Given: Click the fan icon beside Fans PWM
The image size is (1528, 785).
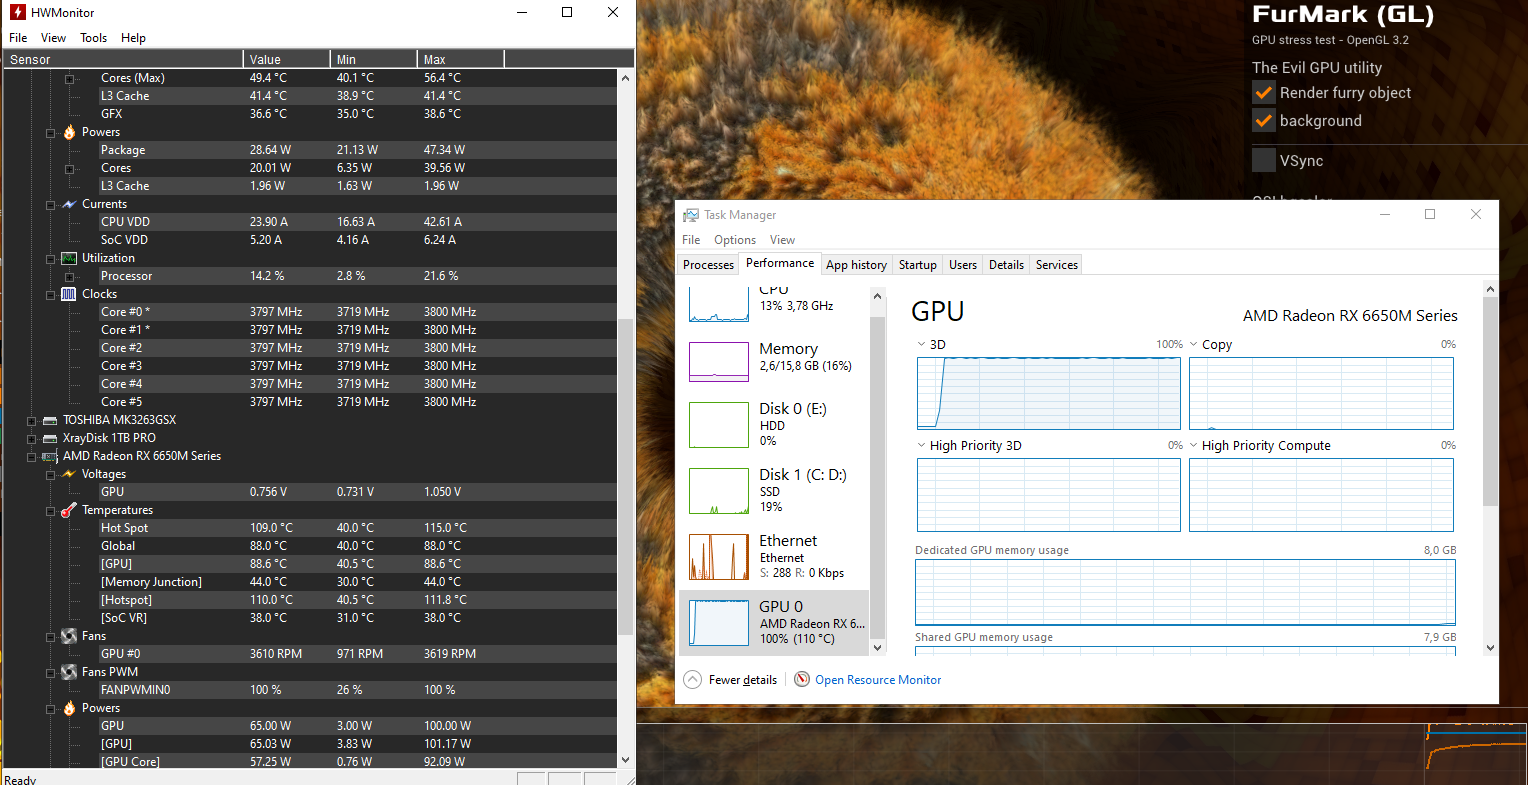Looking at the screenshot, I should 69,672.
